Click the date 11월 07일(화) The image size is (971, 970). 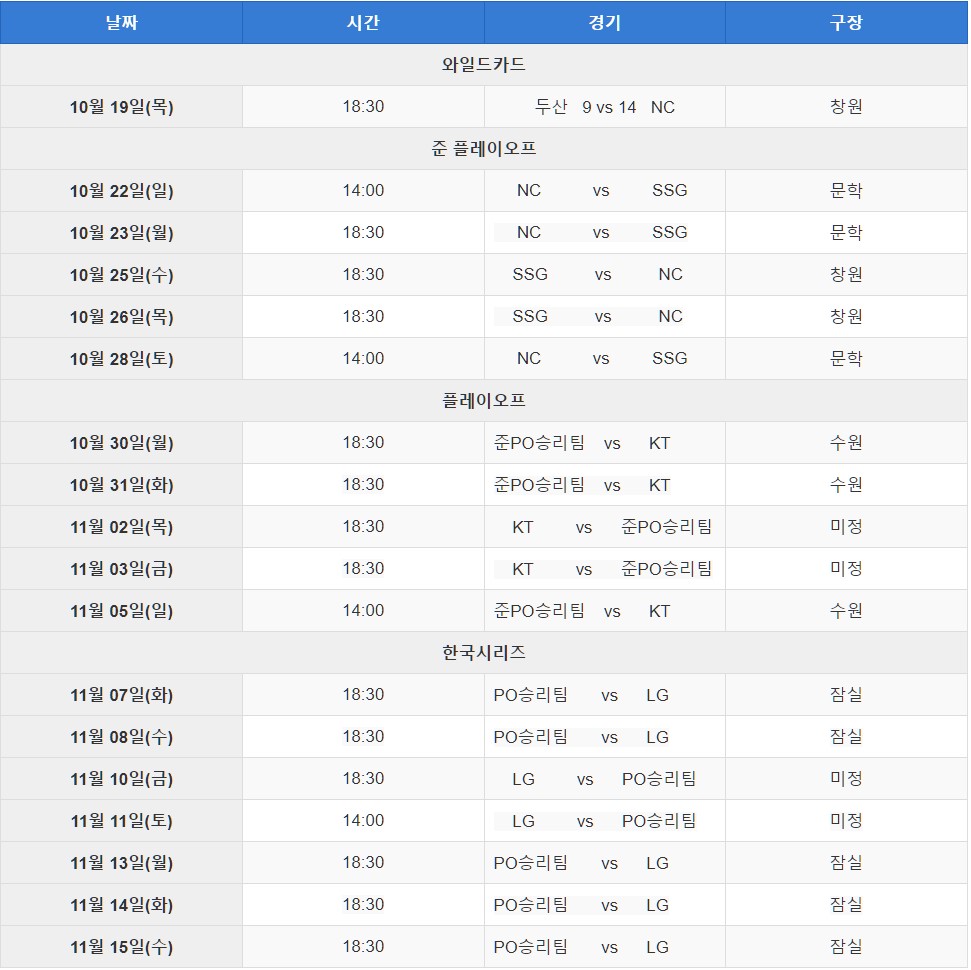[121, 695]
